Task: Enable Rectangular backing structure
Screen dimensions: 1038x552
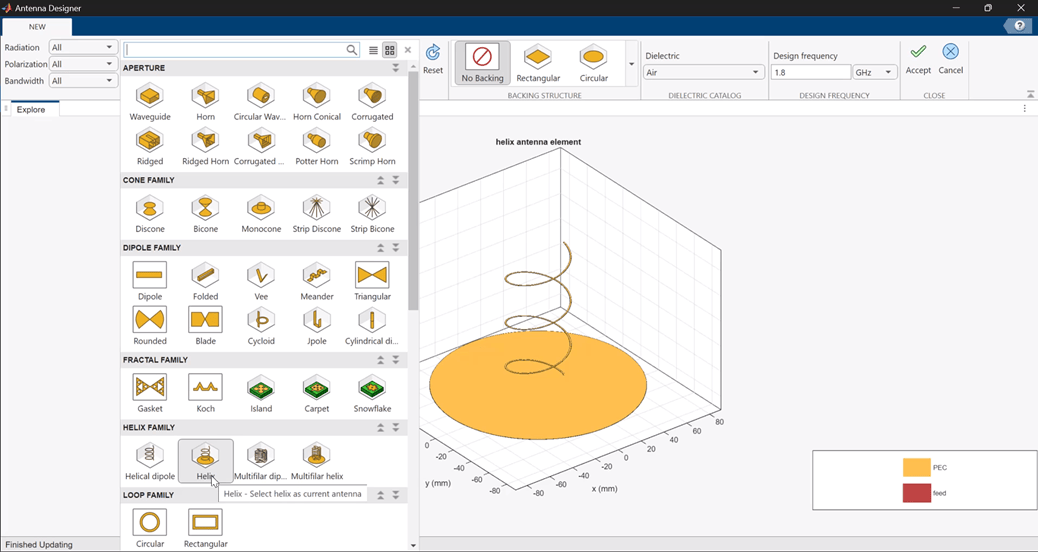Action: point(538,64)
